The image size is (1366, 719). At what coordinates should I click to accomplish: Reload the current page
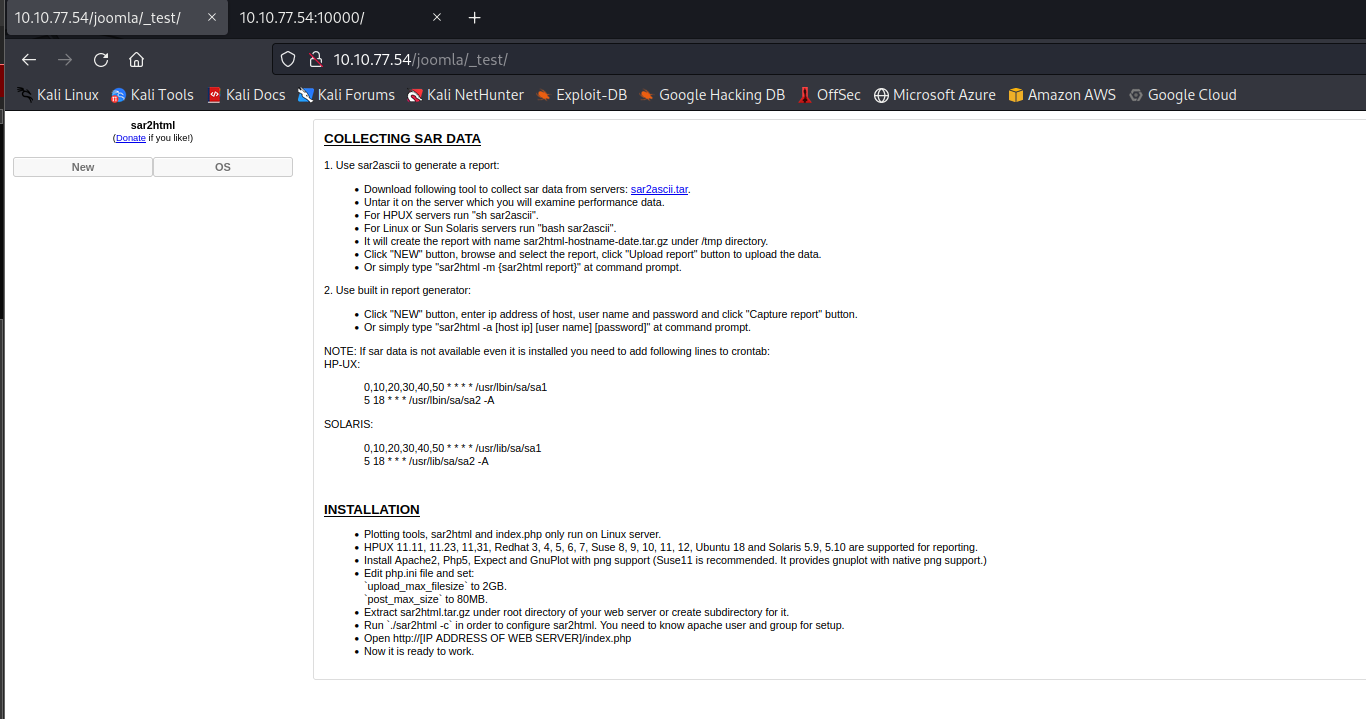(x=101, y=59)
